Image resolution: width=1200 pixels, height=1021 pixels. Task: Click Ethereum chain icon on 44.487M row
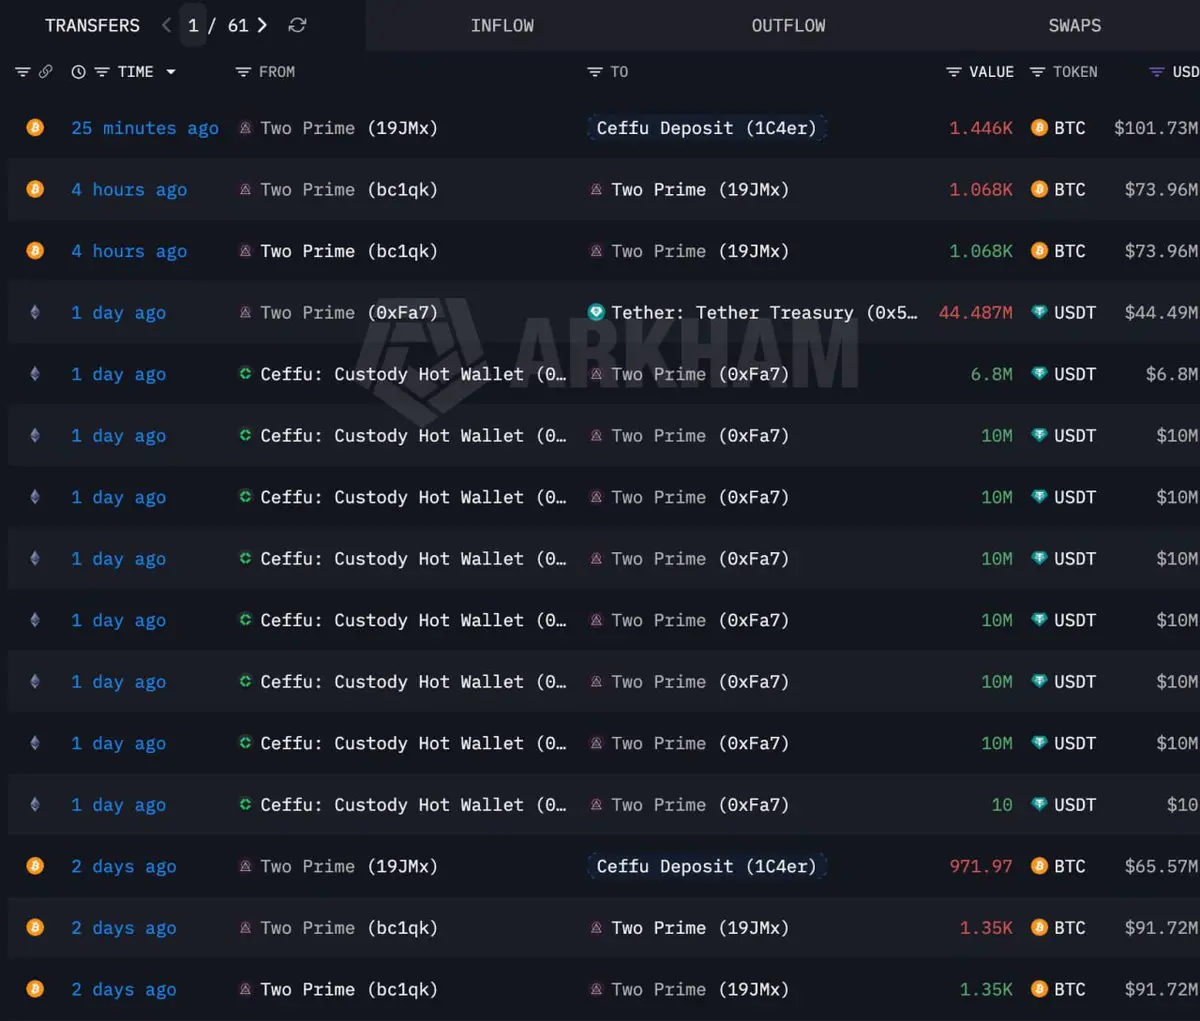[35, 313]
